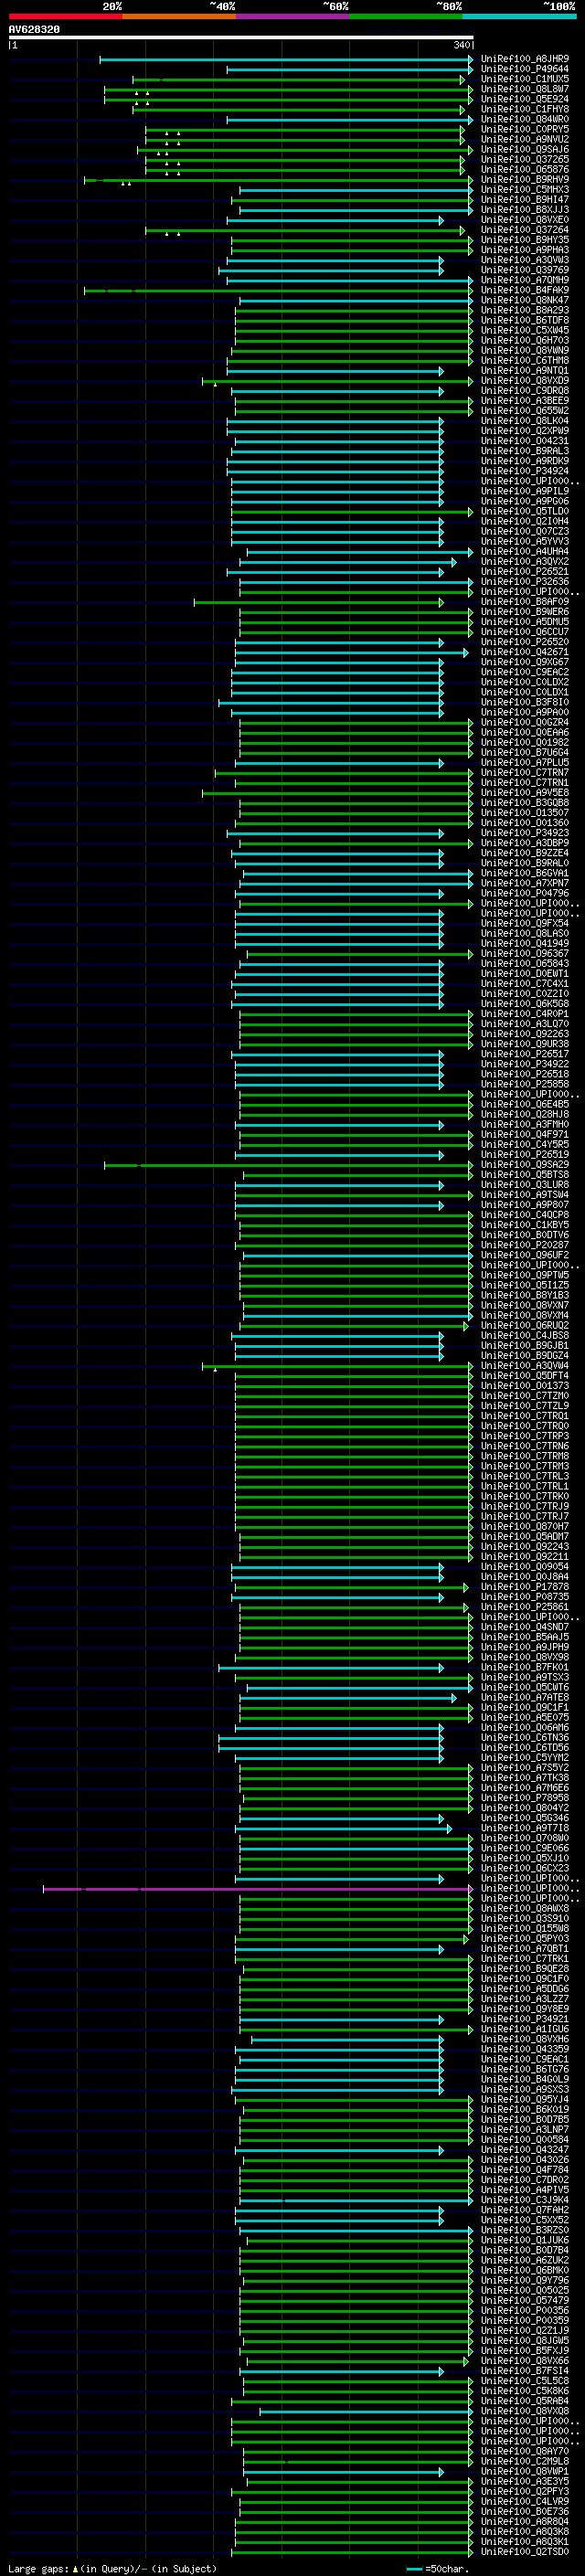Pick hit UniRef100_C7TZM0
The image size is (585, 2576).
tap(525, 1396)
